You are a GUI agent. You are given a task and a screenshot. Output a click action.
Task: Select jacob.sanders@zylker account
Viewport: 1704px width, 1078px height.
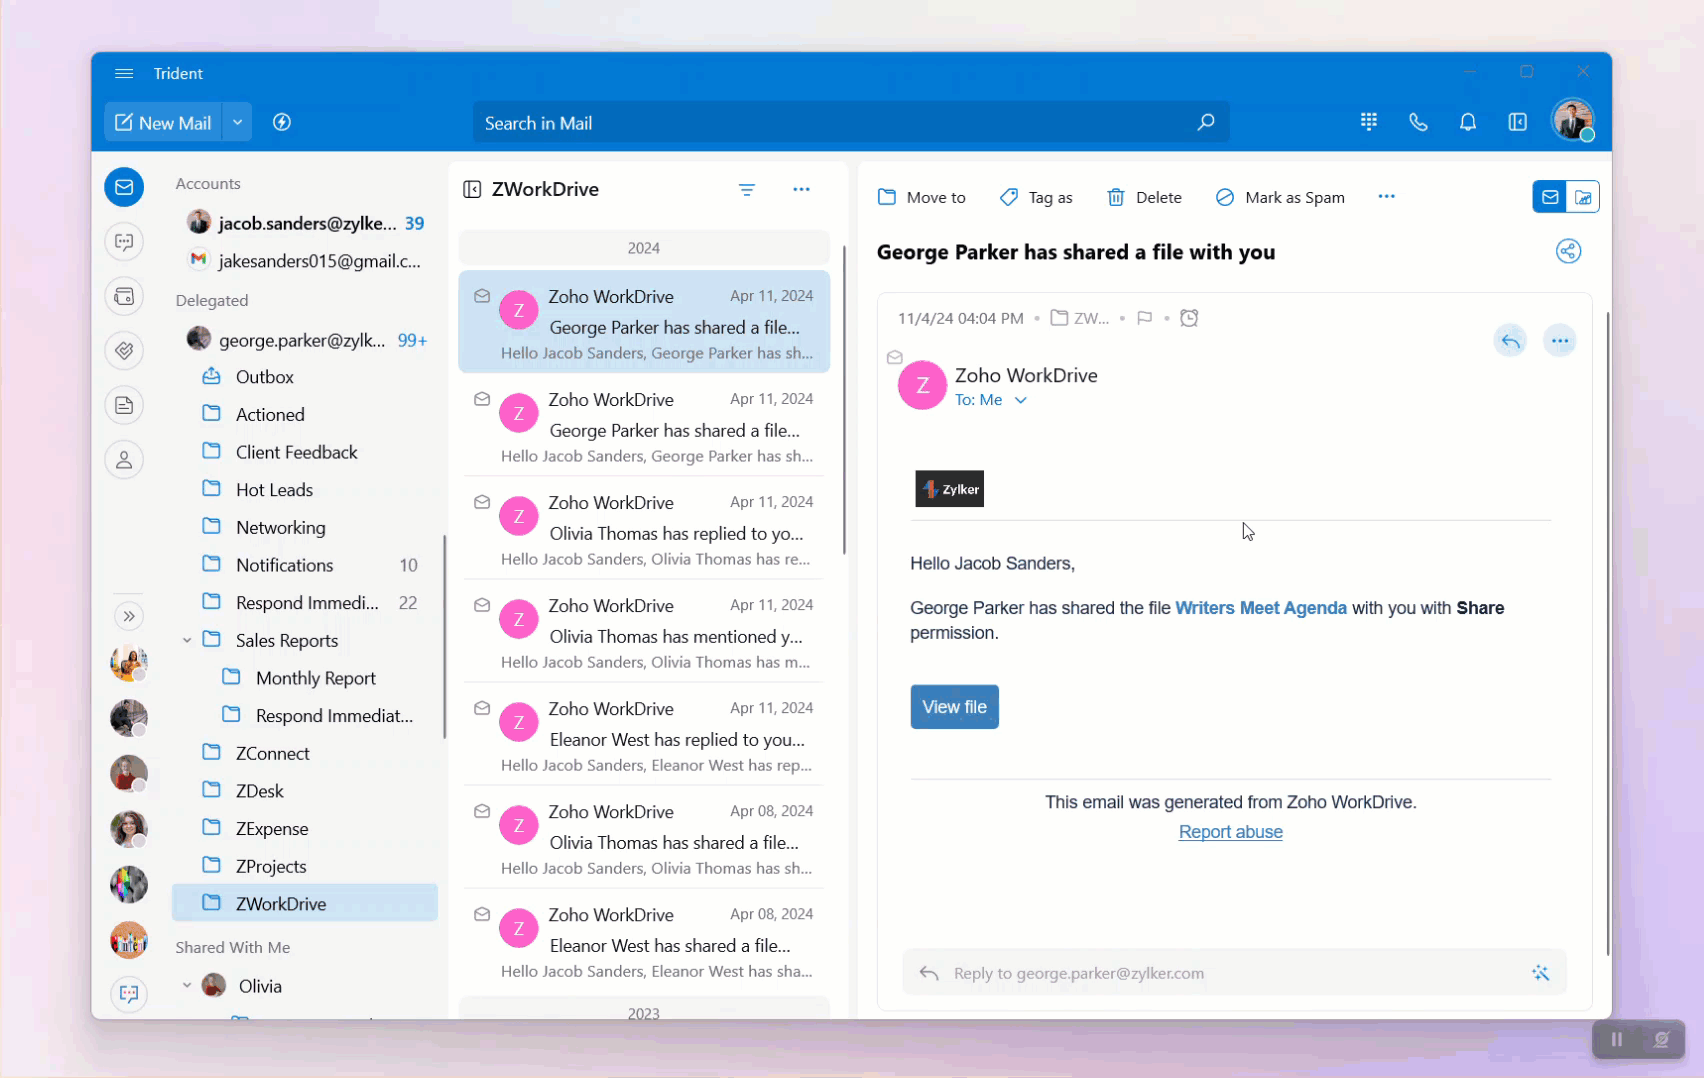tap(305, 223)
